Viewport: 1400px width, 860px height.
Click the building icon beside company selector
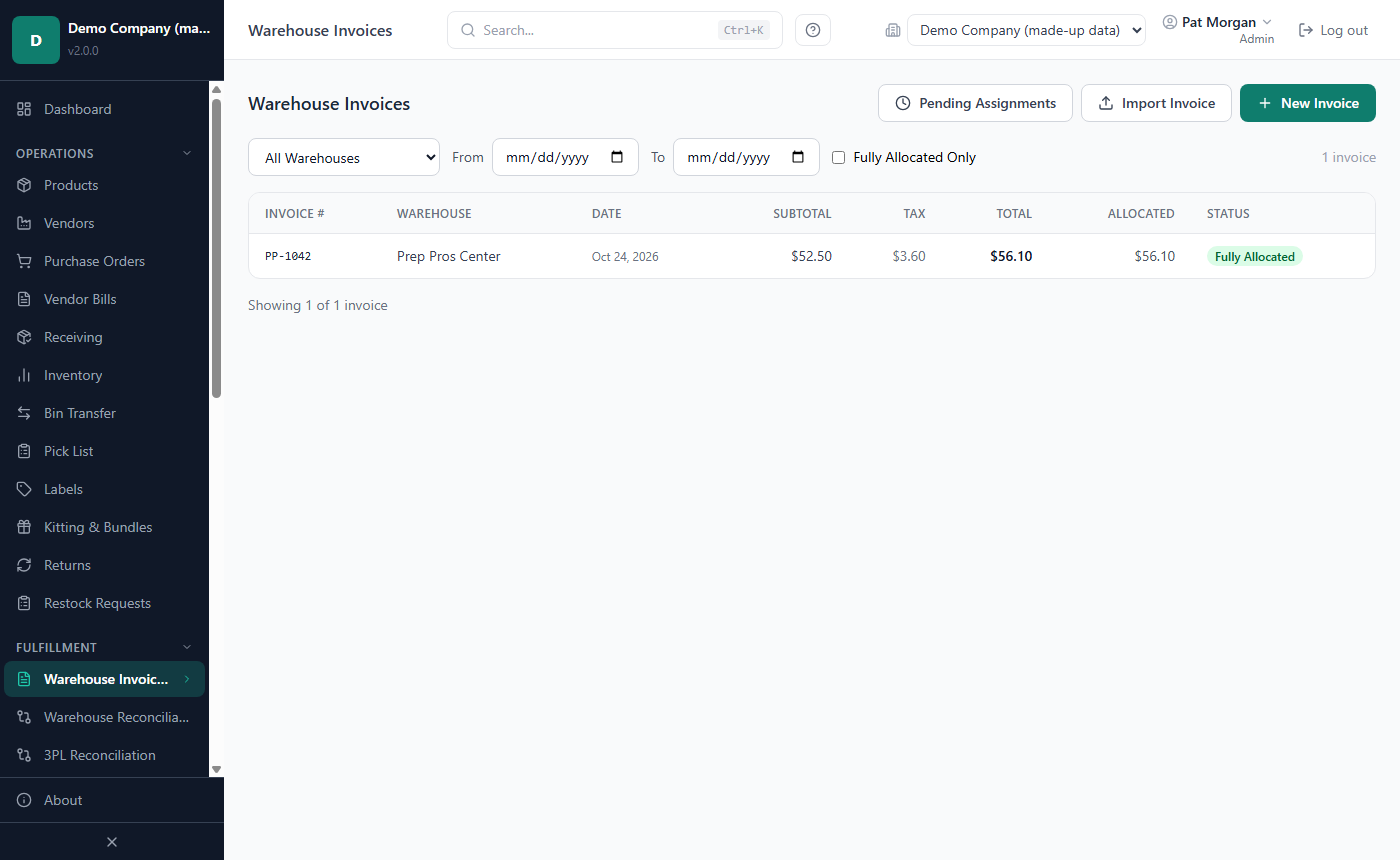pyautogui.click(x=893, y=30)
